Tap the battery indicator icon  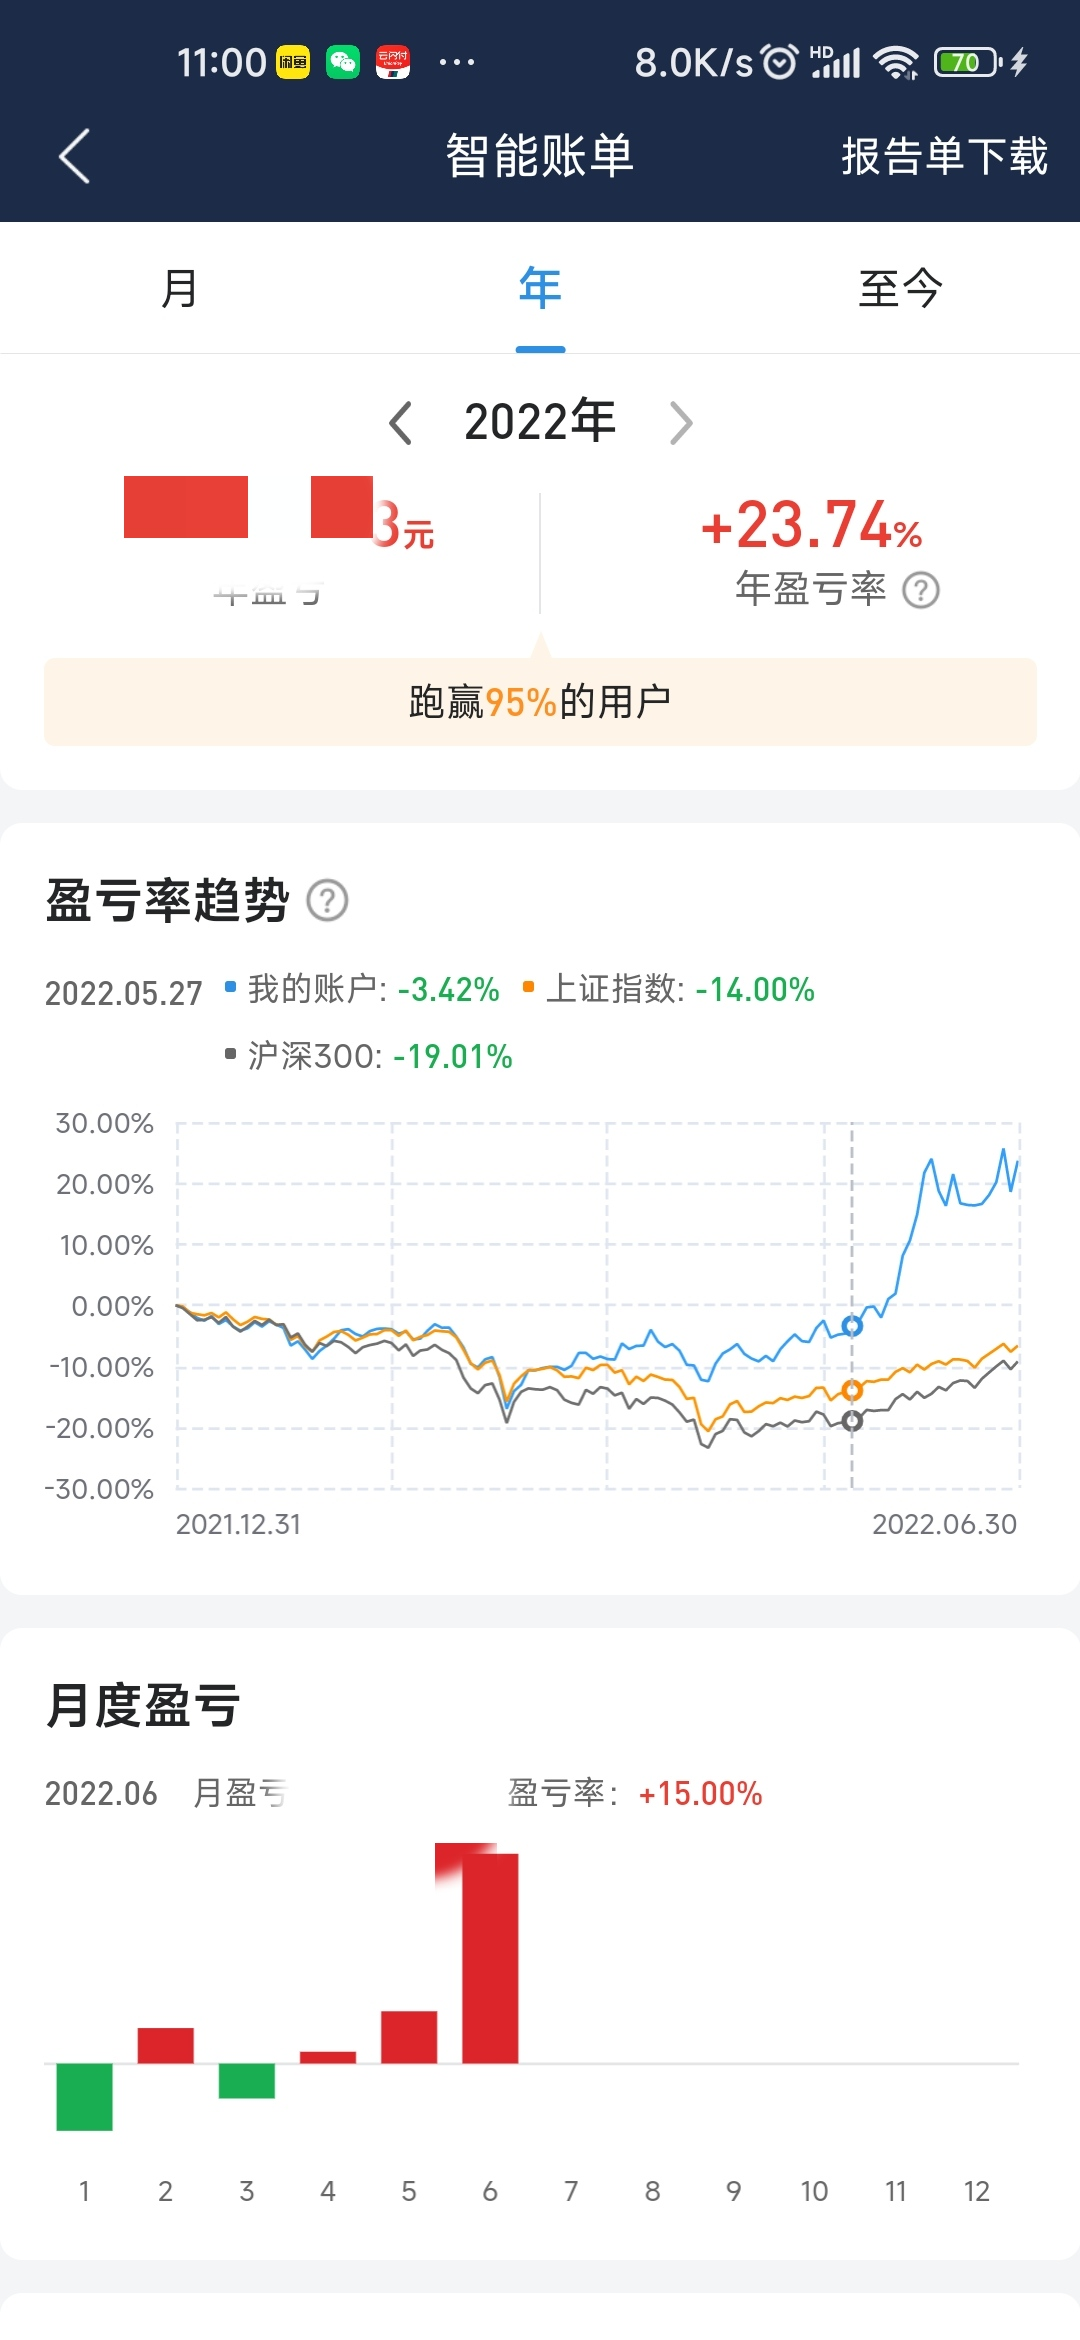(x=967, y=62)
